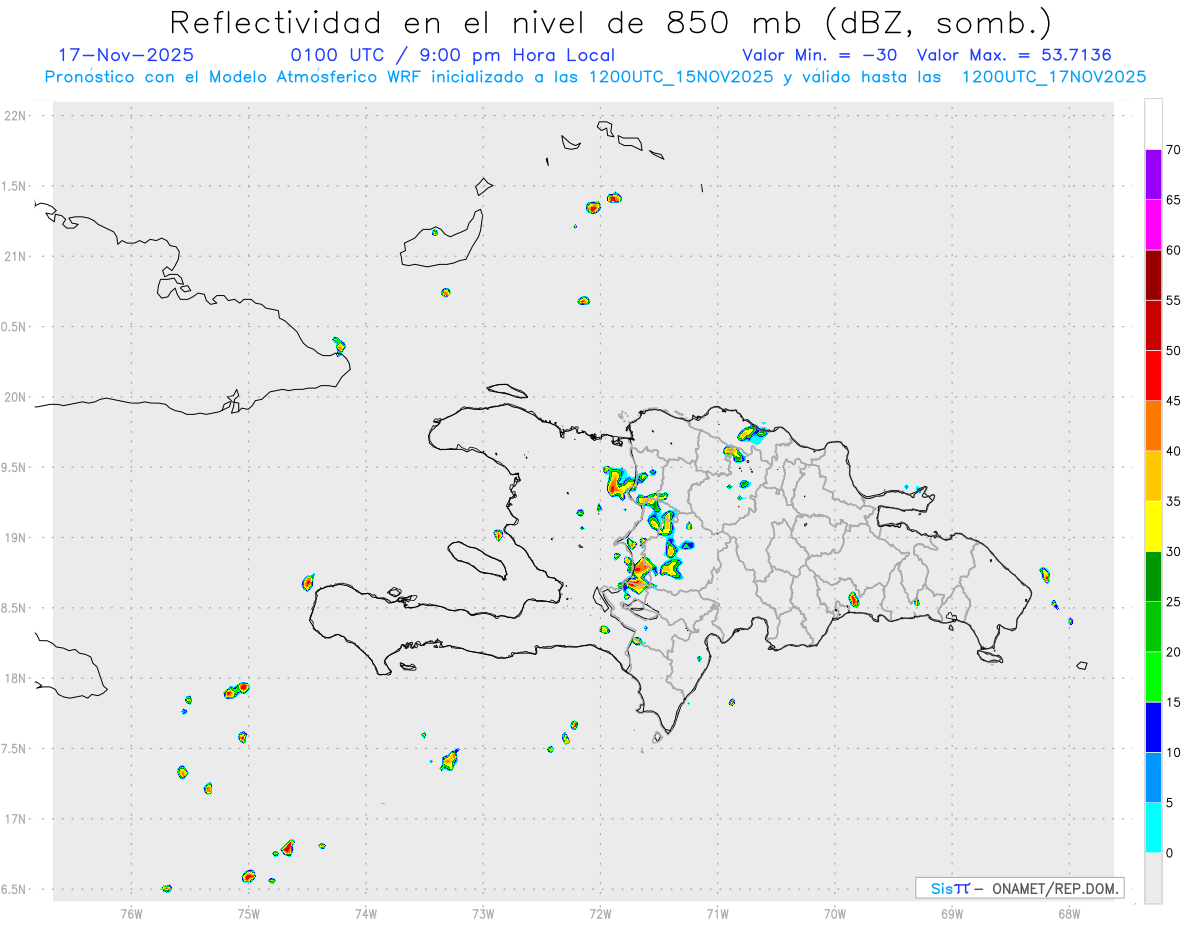Screen dimensions: 1200x927
Task: Click the '73W' longitude label
Action: pos(483,913)
